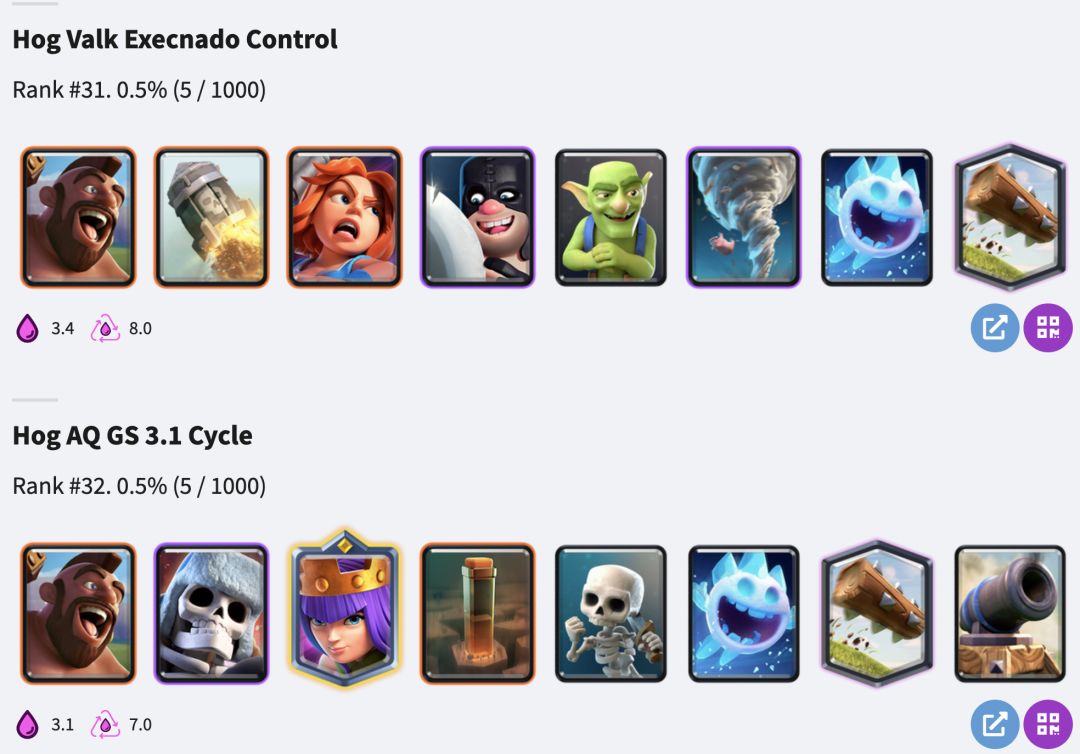
Task: Open Hog AQ GS 3.1 Cycle deck external link
Action: pyautogui.click(x=995, y=724)
